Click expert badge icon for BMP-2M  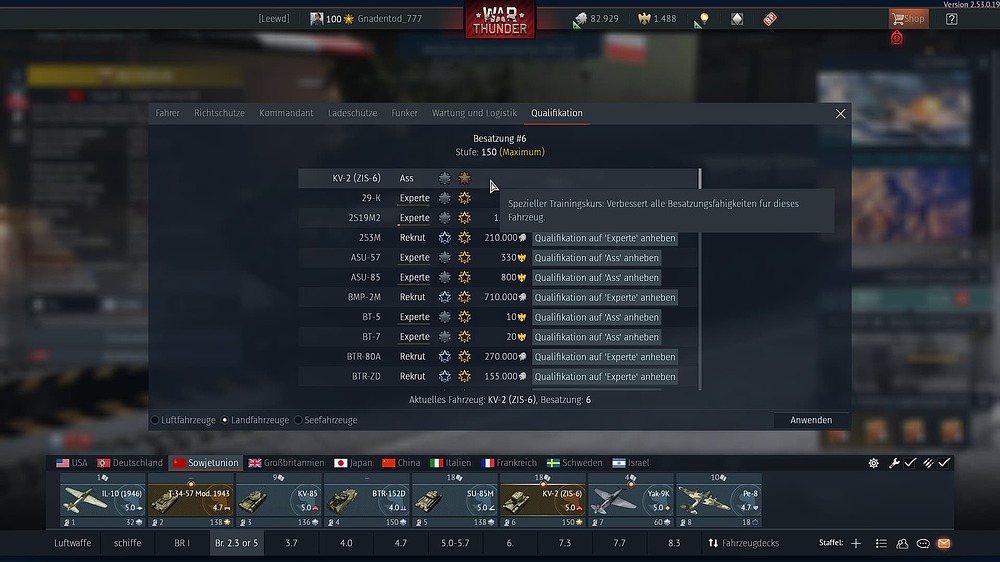pyautogui.click(x=445, y=297)
